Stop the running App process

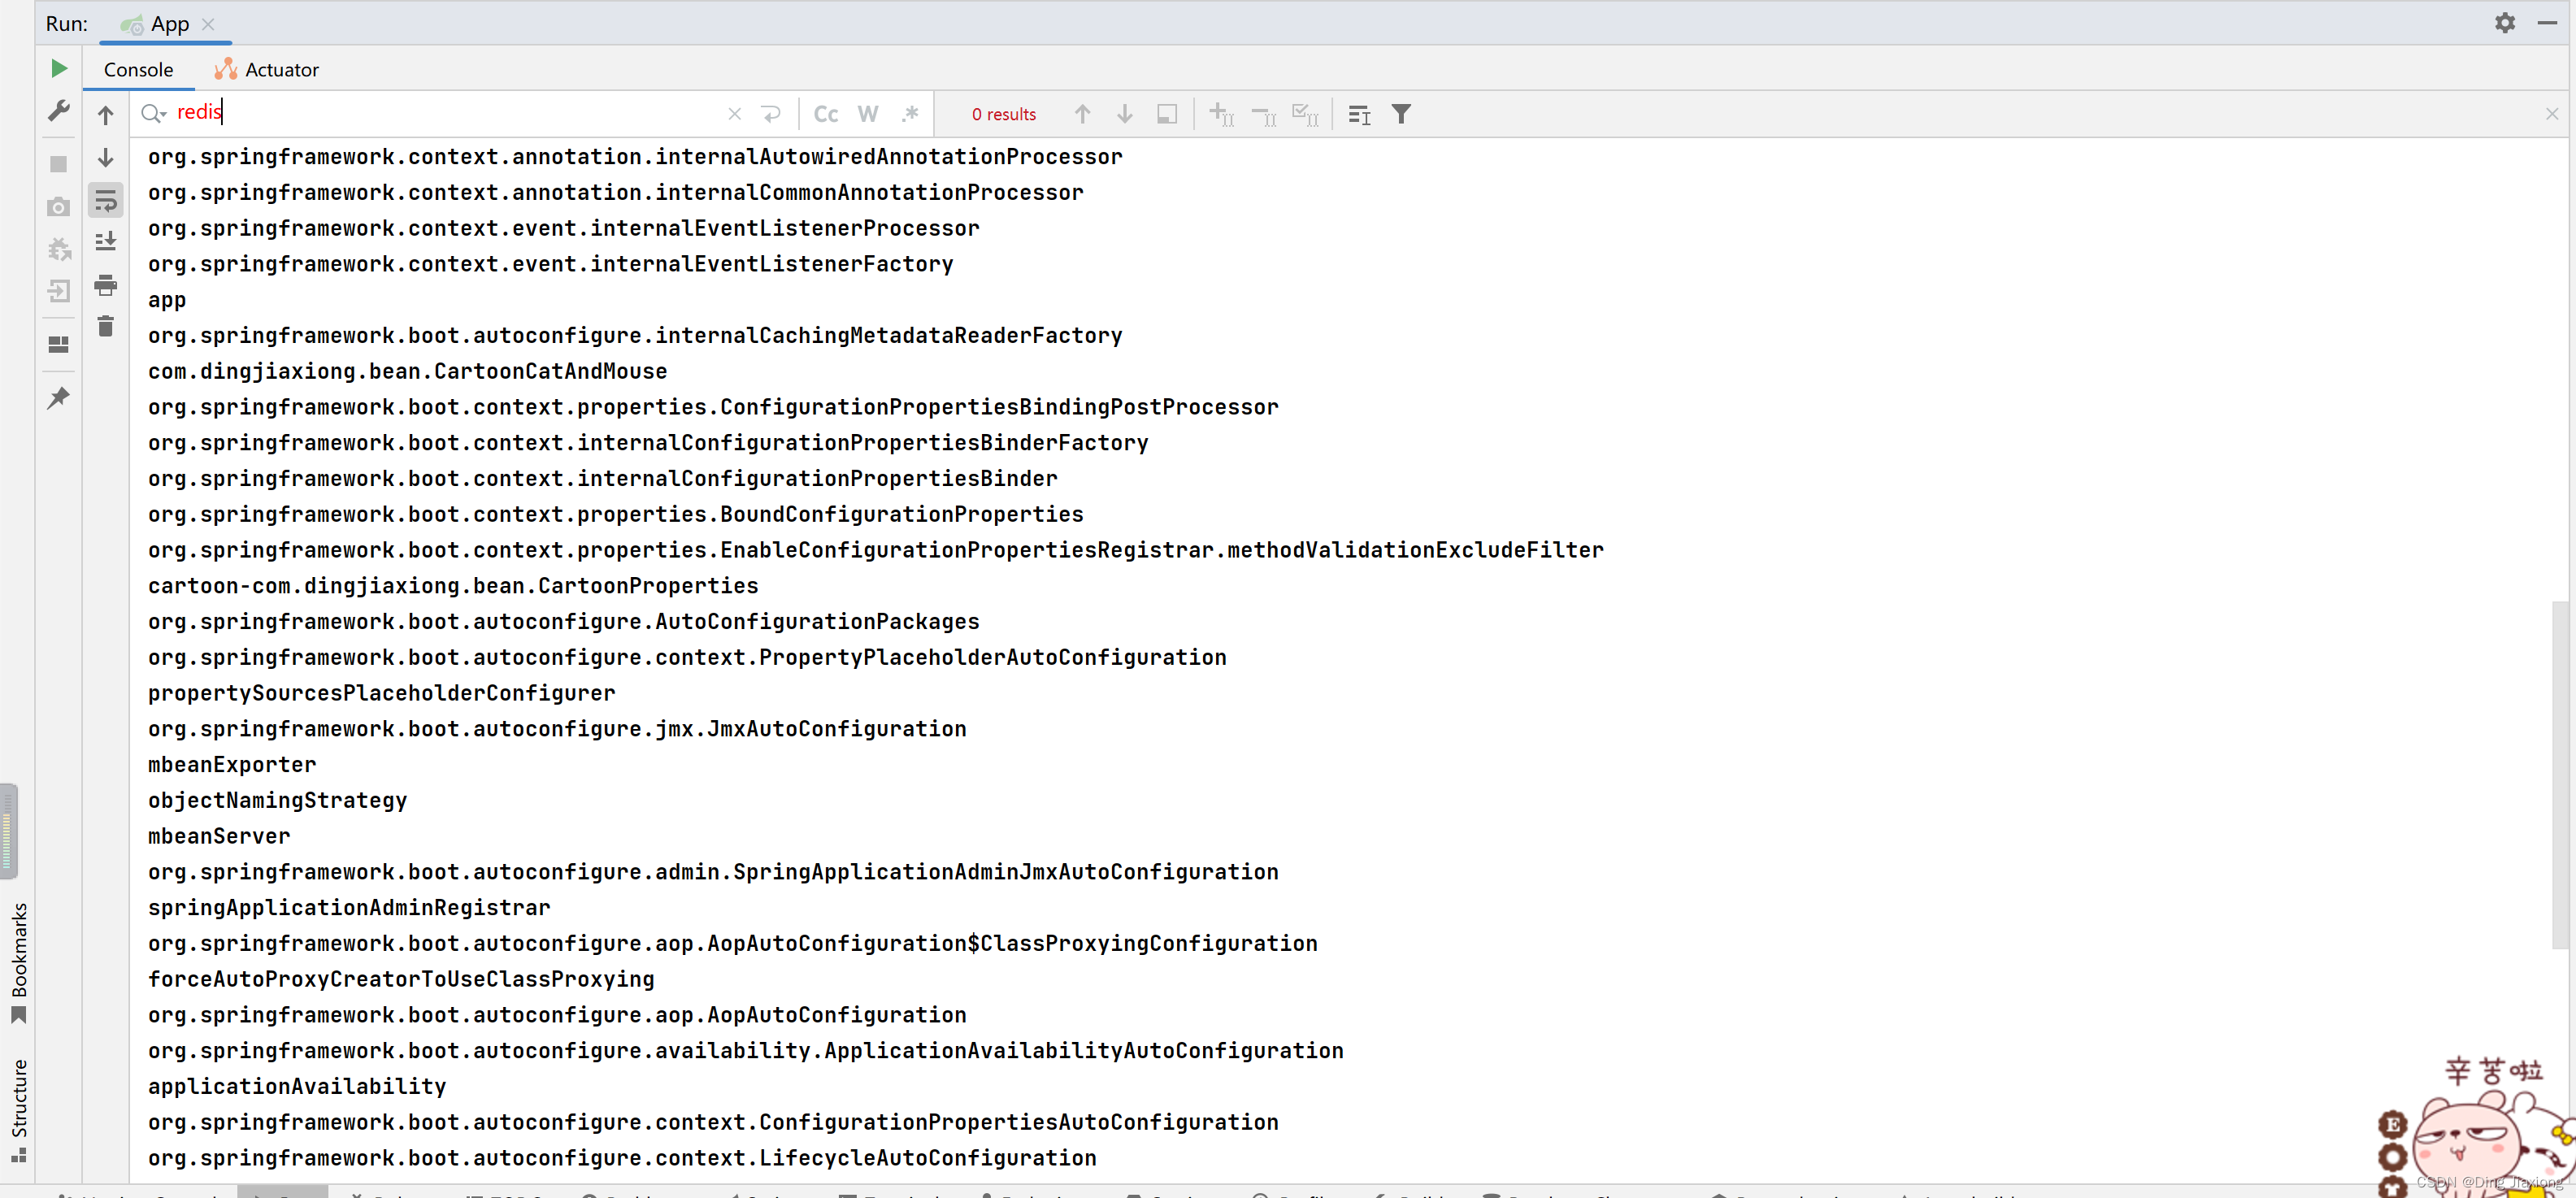(59, 164)
